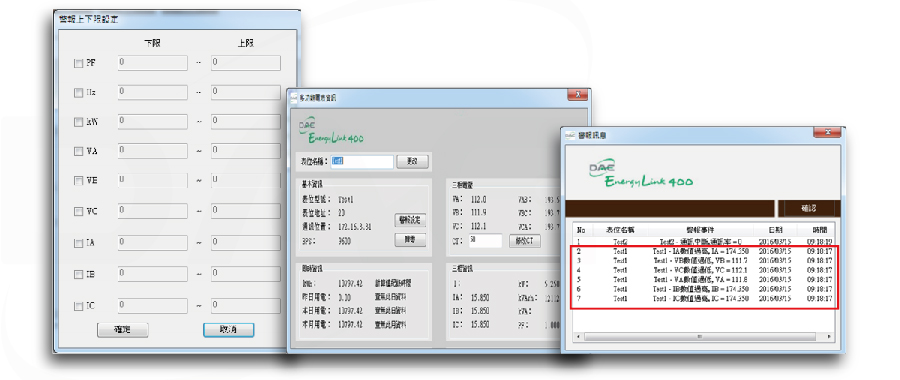The width and height of the screenshot is (900, 380).
Task: Select alarm row 5 with VA = 111.8
Action: tap(704, 280)
